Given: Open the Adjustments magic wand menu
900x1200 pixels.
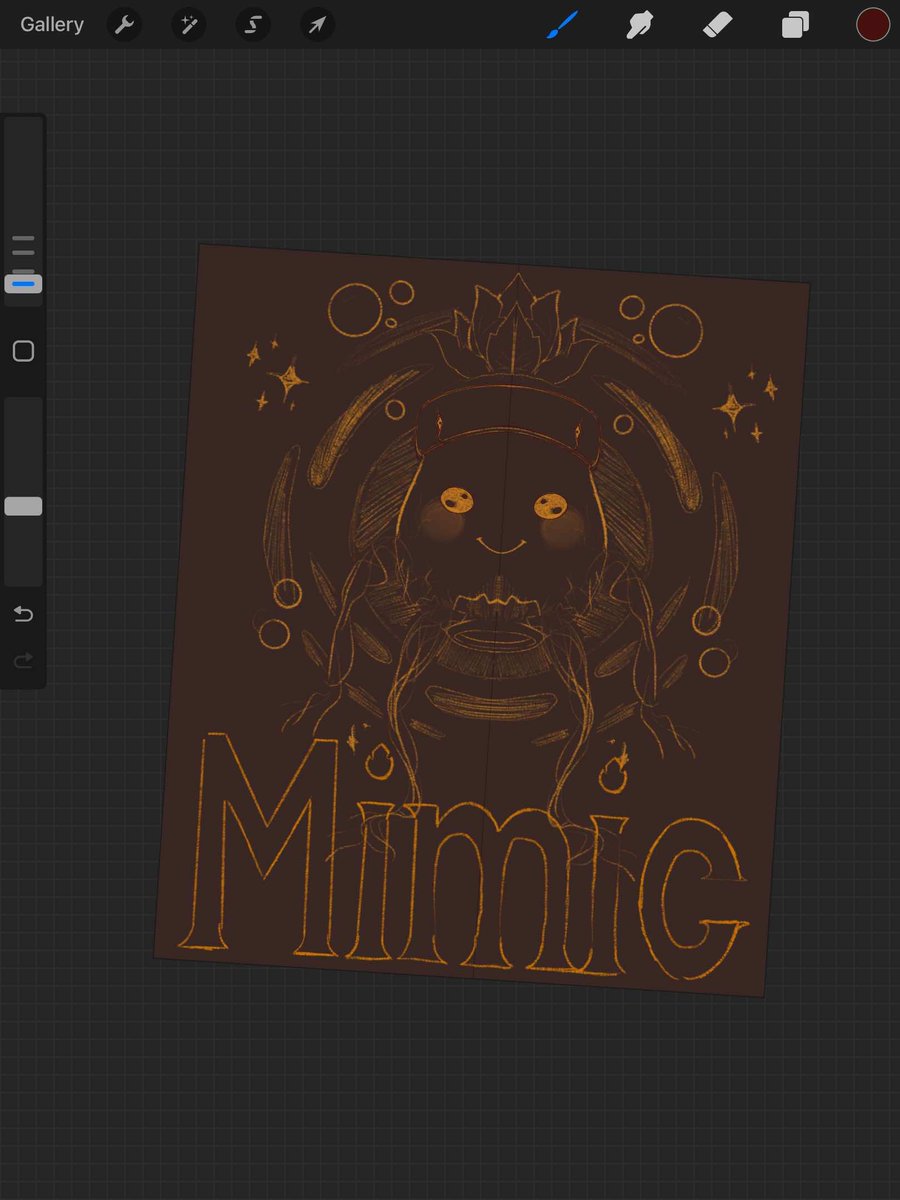Looking at the screenshot, I should click(188, 25).
